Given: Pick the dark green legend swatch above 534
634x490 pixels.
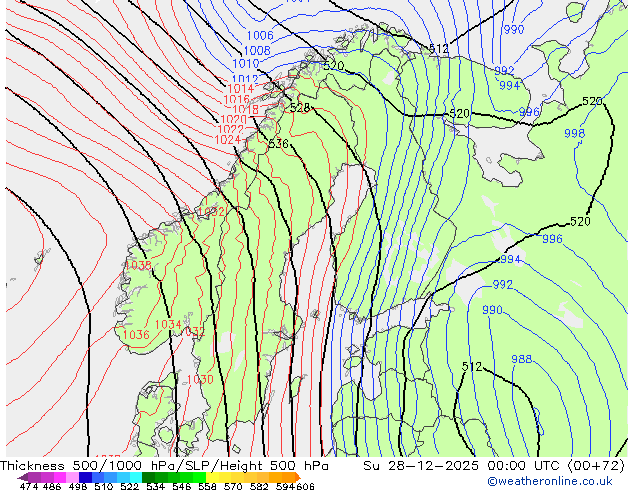Looking at the screenshot, I should [148, 477].
